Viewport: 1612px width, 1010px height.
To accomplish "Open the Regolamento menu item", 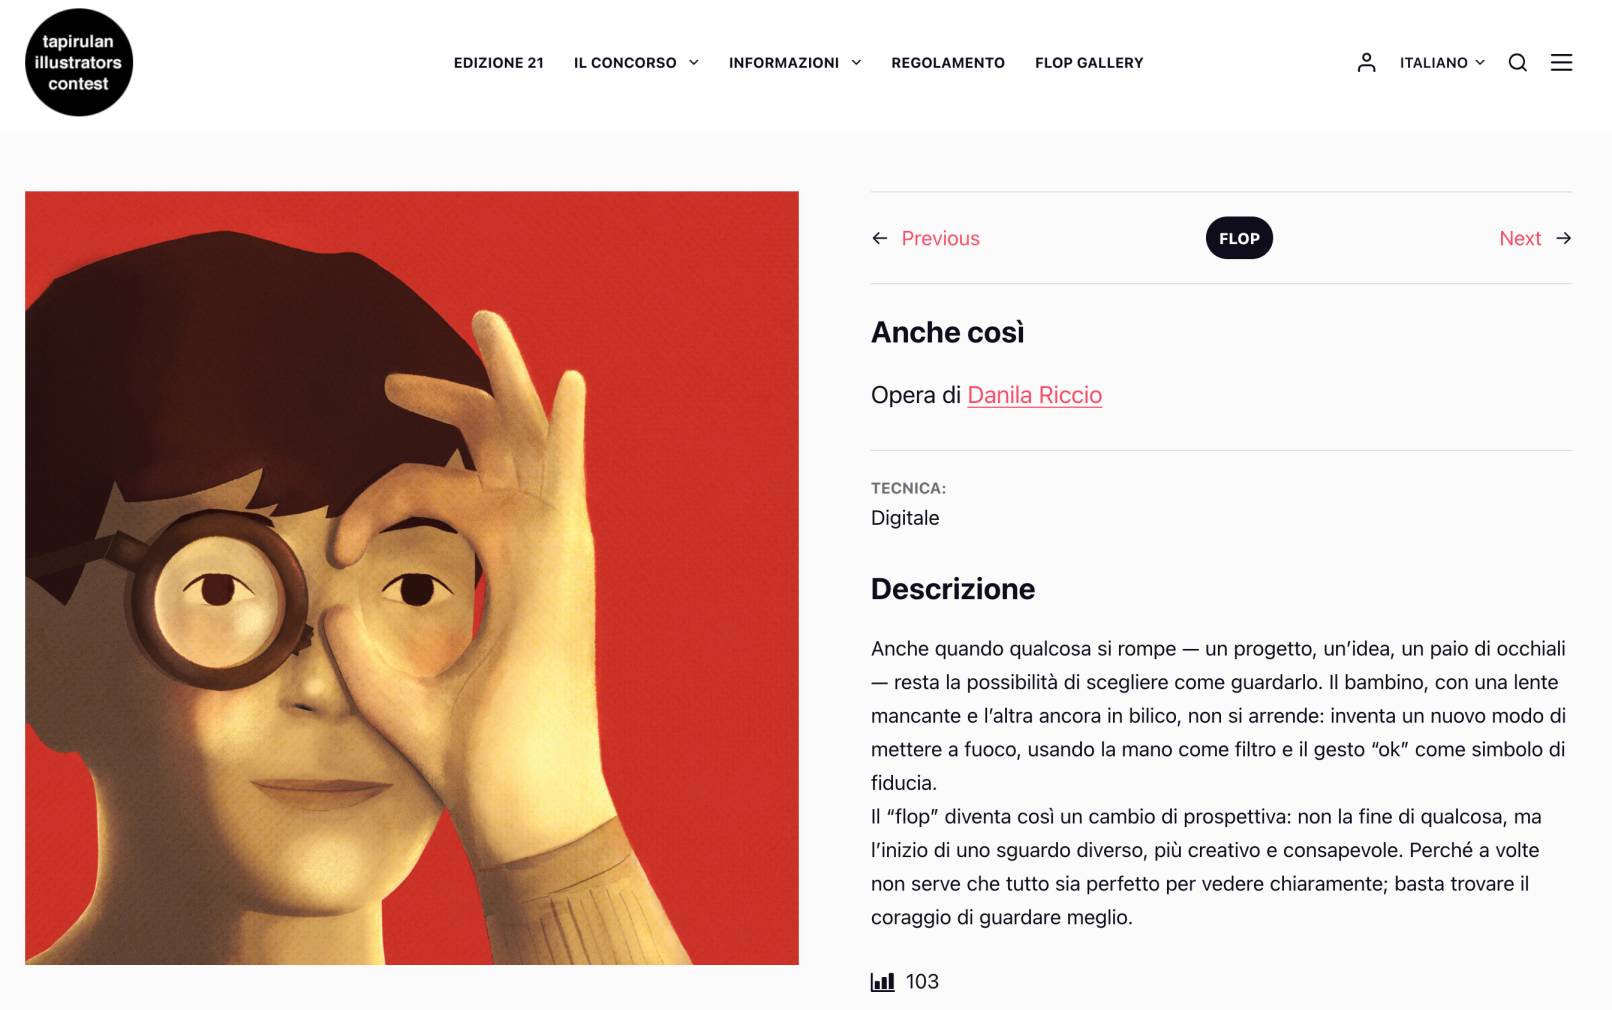I will click(x=948, y=63).
